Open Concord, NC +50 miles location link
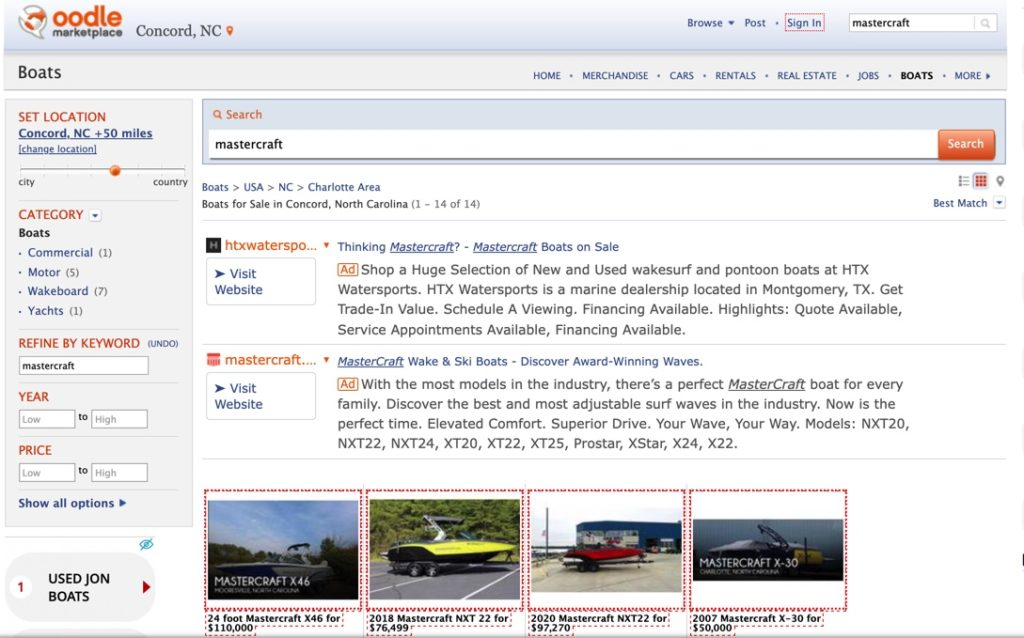 85,133
